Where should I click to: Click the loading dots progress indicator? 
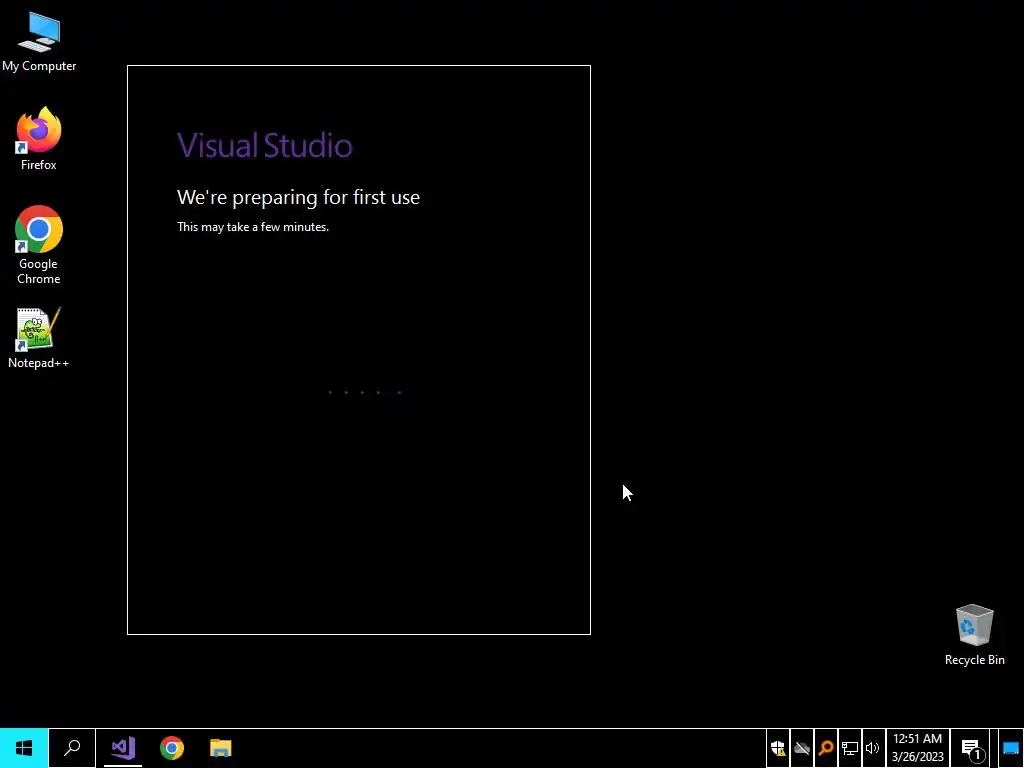point(364,392)
